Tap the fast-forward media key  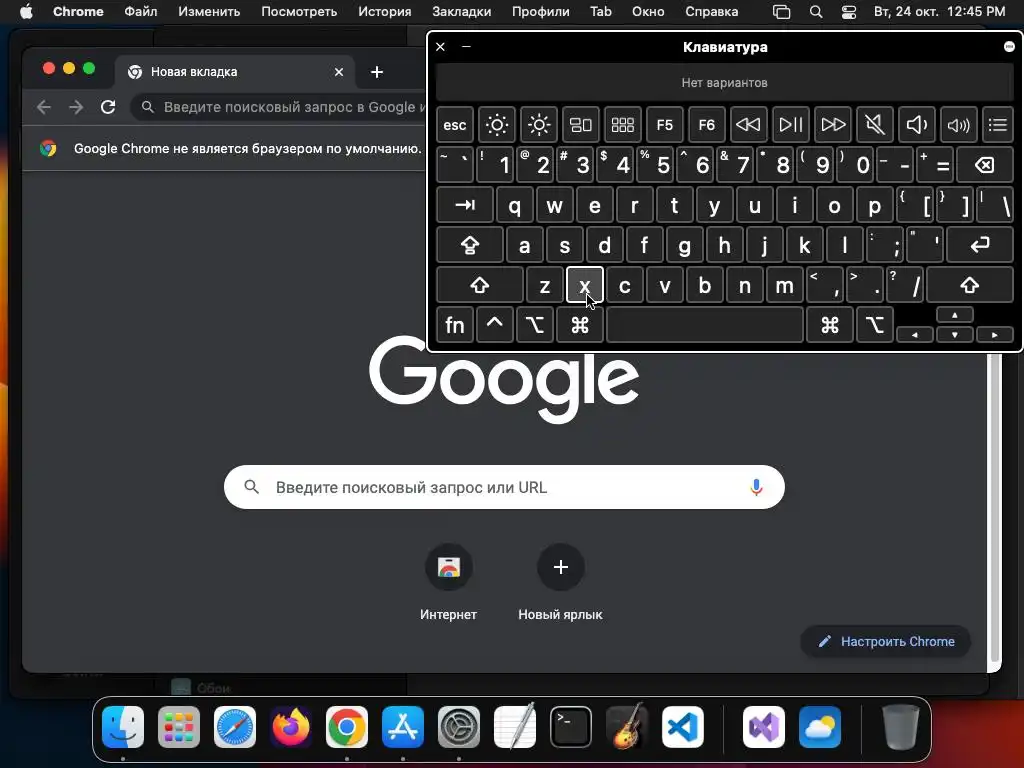(x=833, y=125)
